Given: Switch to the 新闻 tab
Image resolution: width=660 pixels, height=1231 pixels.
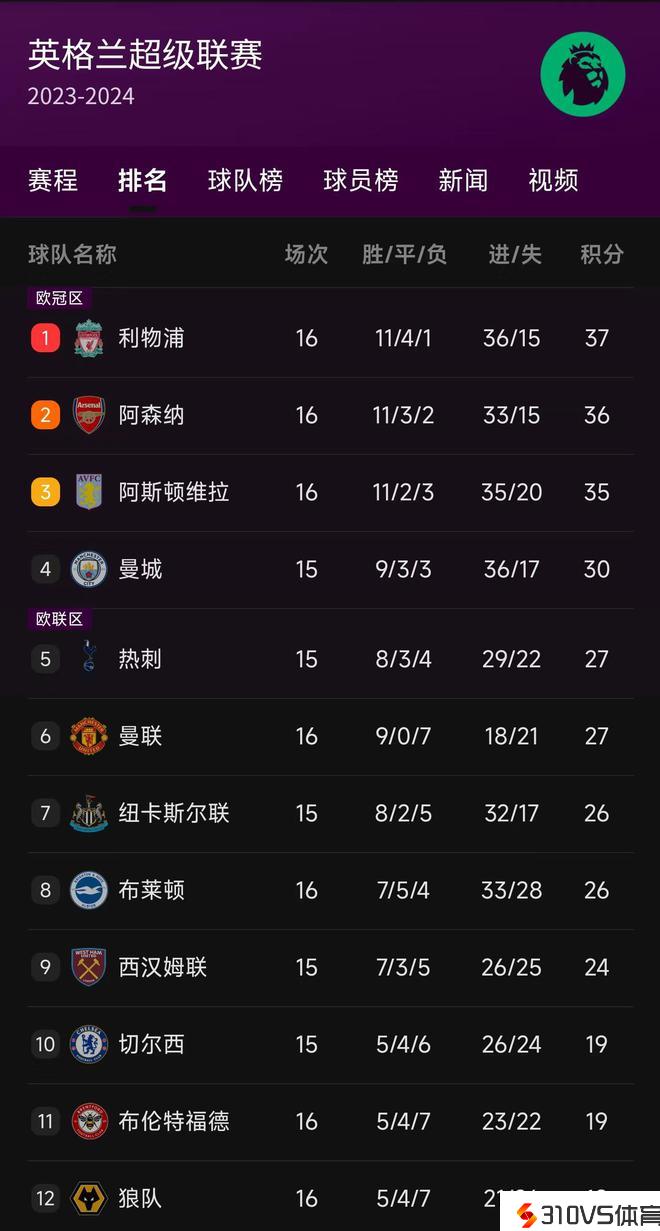Looking at the screenshot, I should tap(463, 180).
